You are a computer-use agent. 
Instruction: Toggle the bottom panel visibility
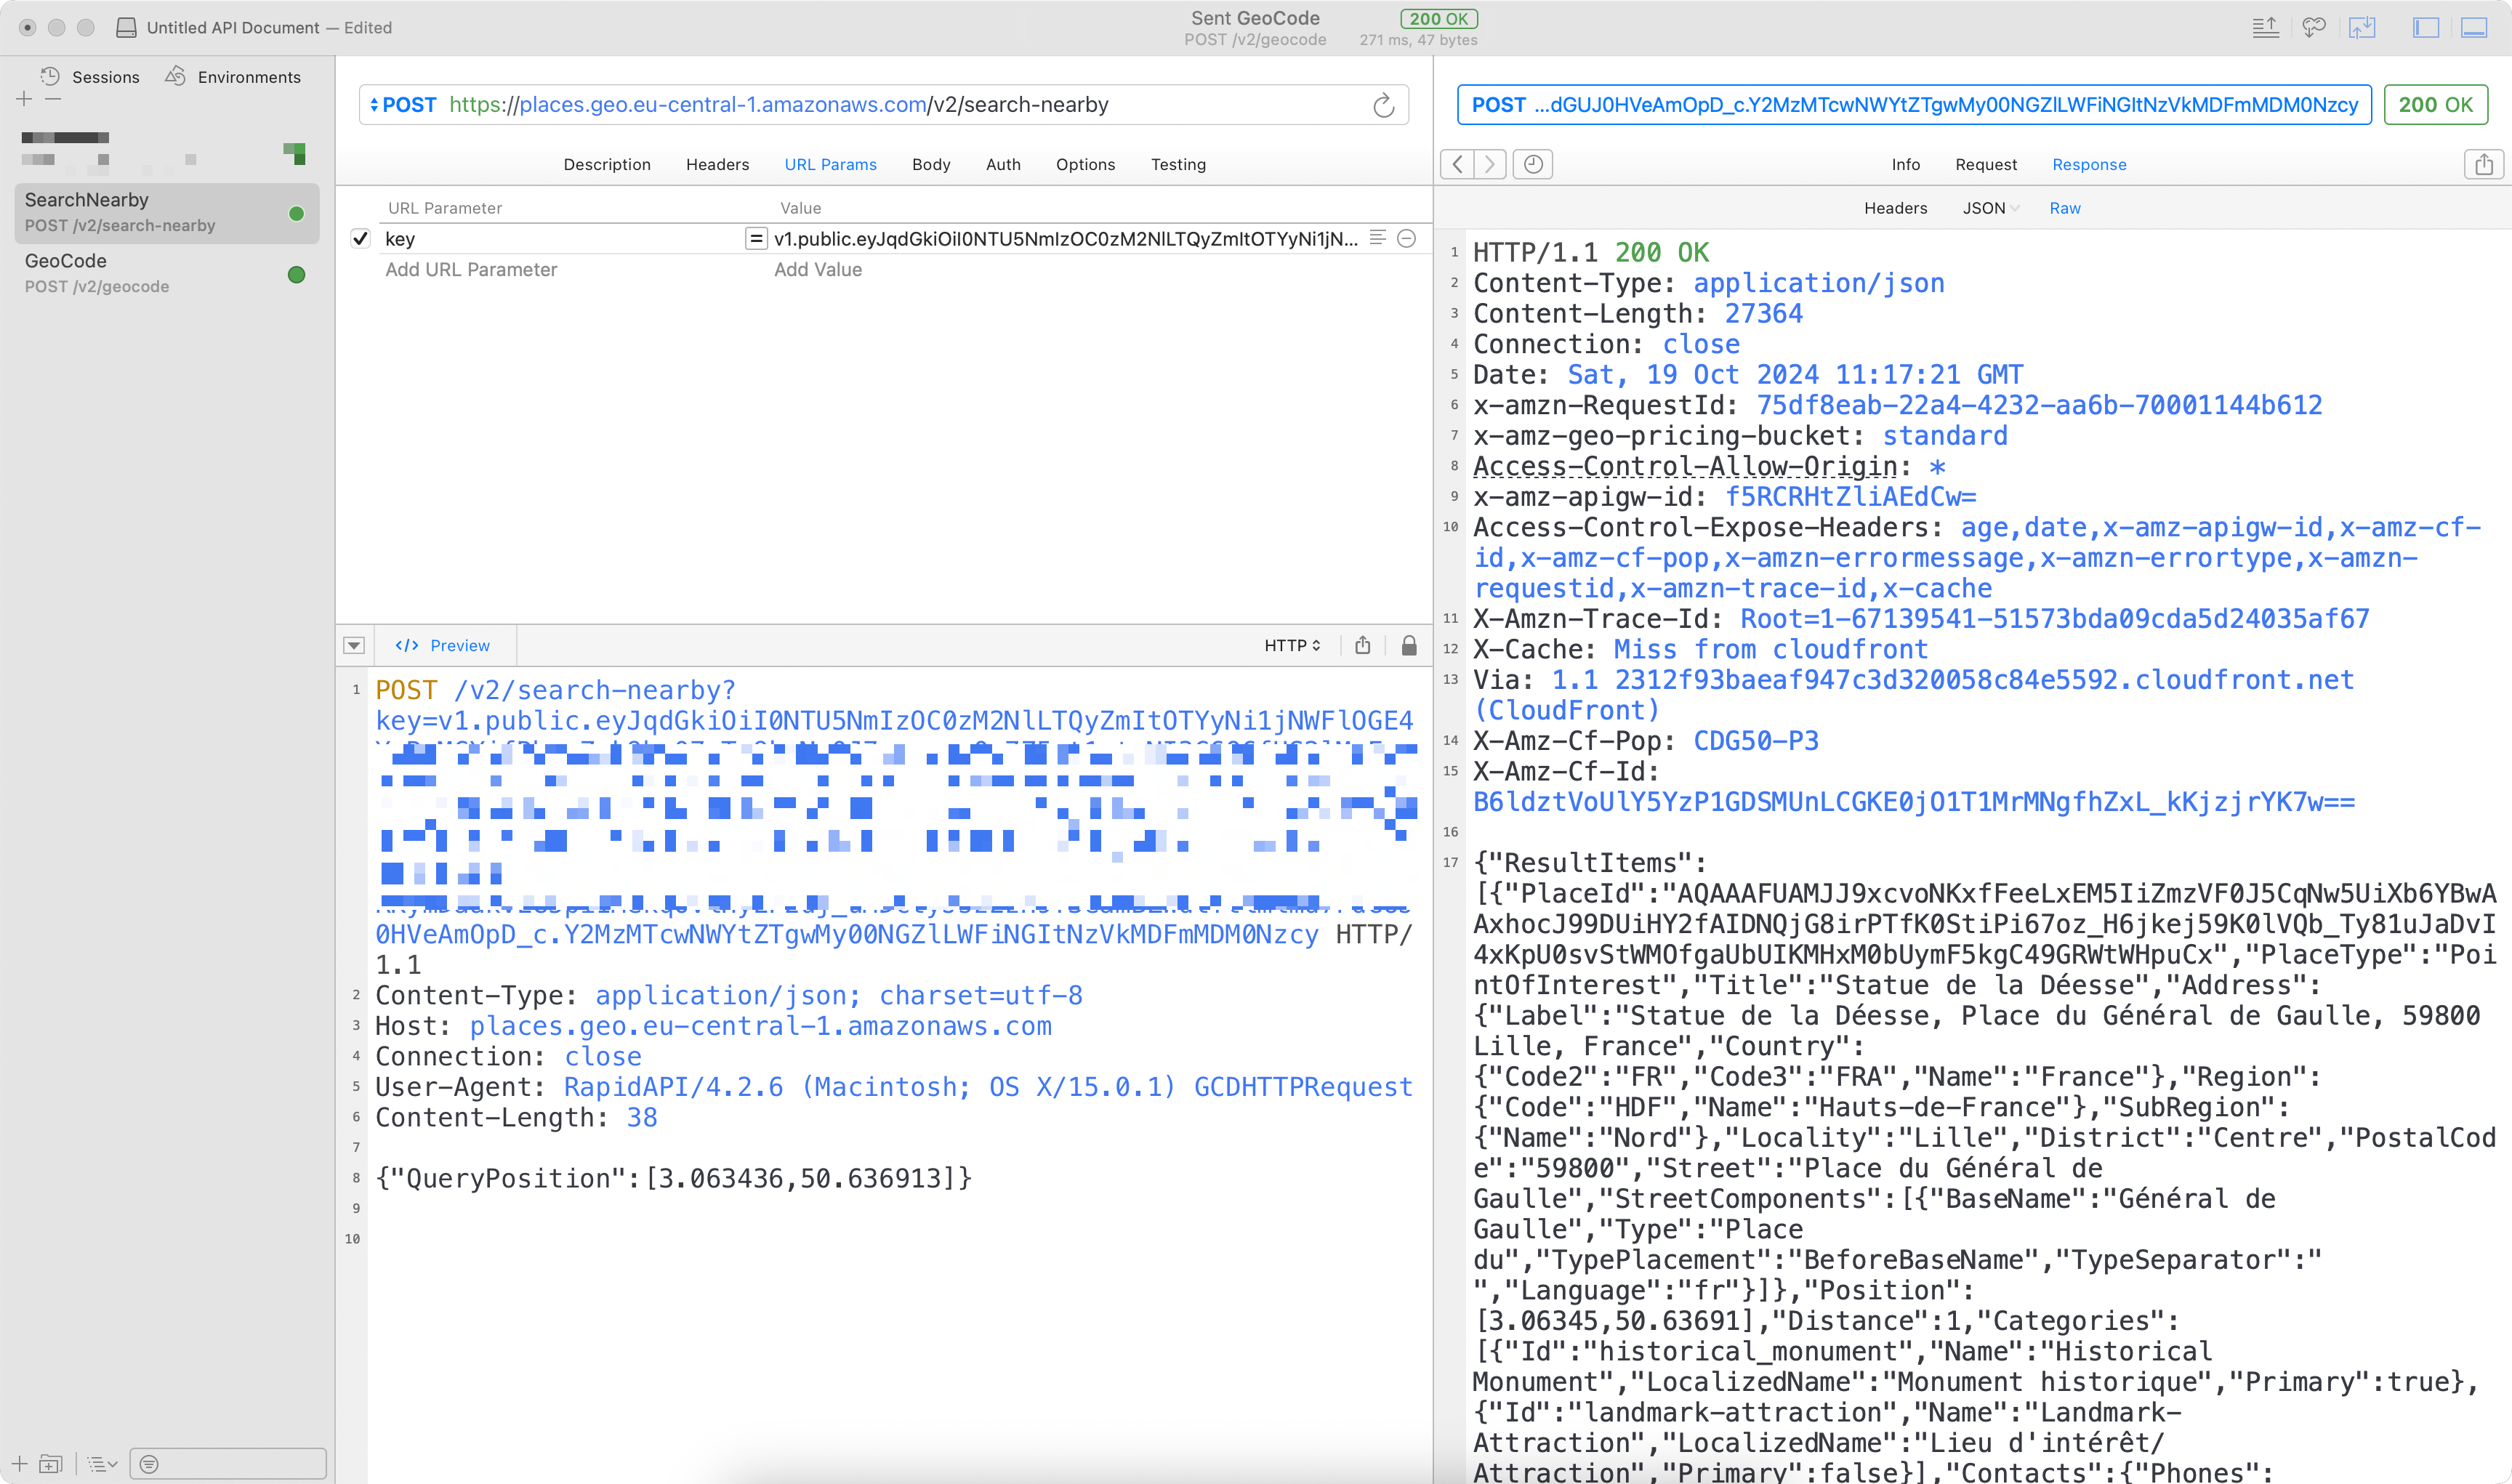(x=2474, y=28)
